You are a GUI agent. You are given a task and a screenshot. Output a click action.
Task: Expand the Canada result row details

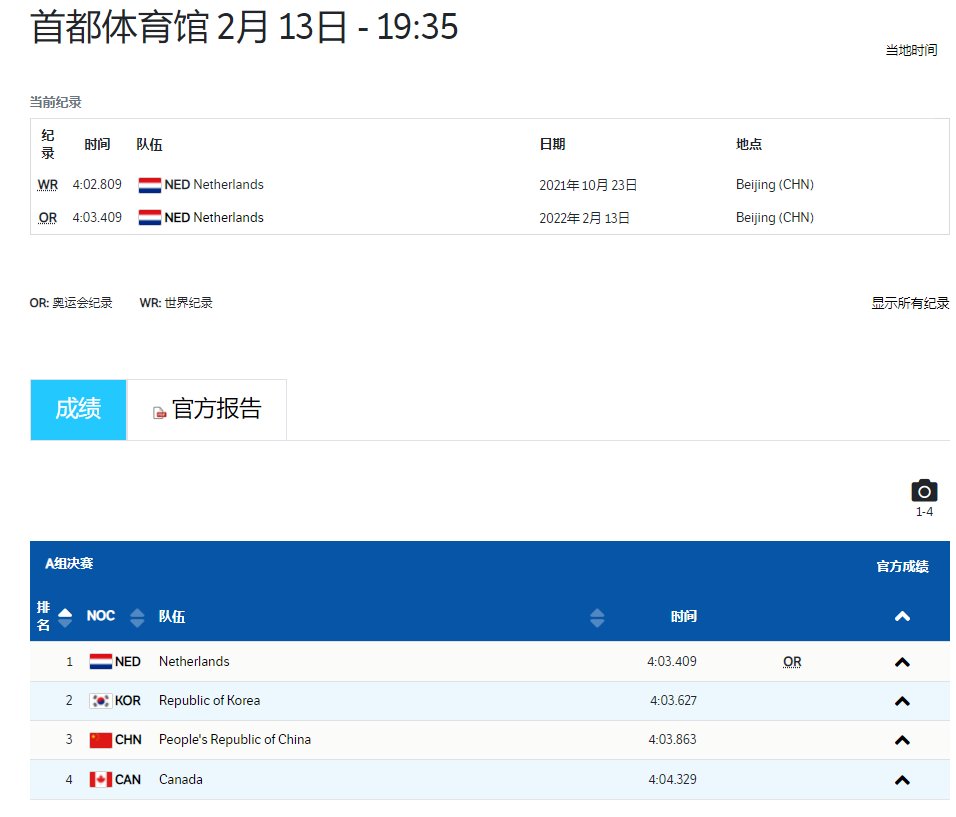(x=901, y=779)
